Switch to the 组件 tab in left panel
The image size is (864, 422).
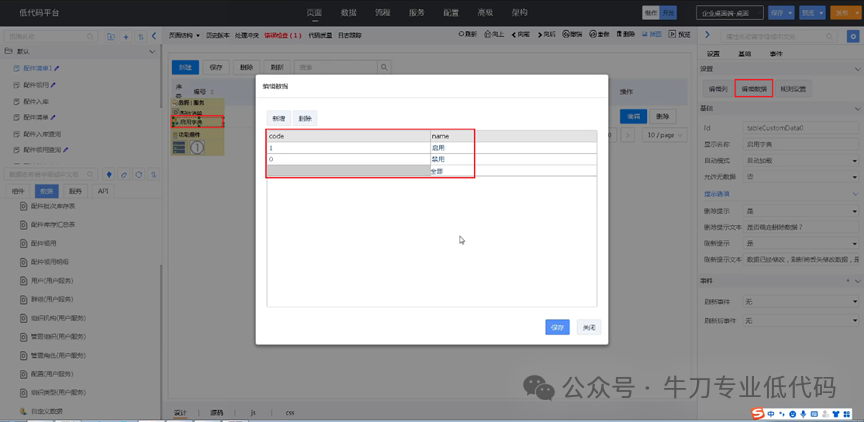click(x=18, y=191)
